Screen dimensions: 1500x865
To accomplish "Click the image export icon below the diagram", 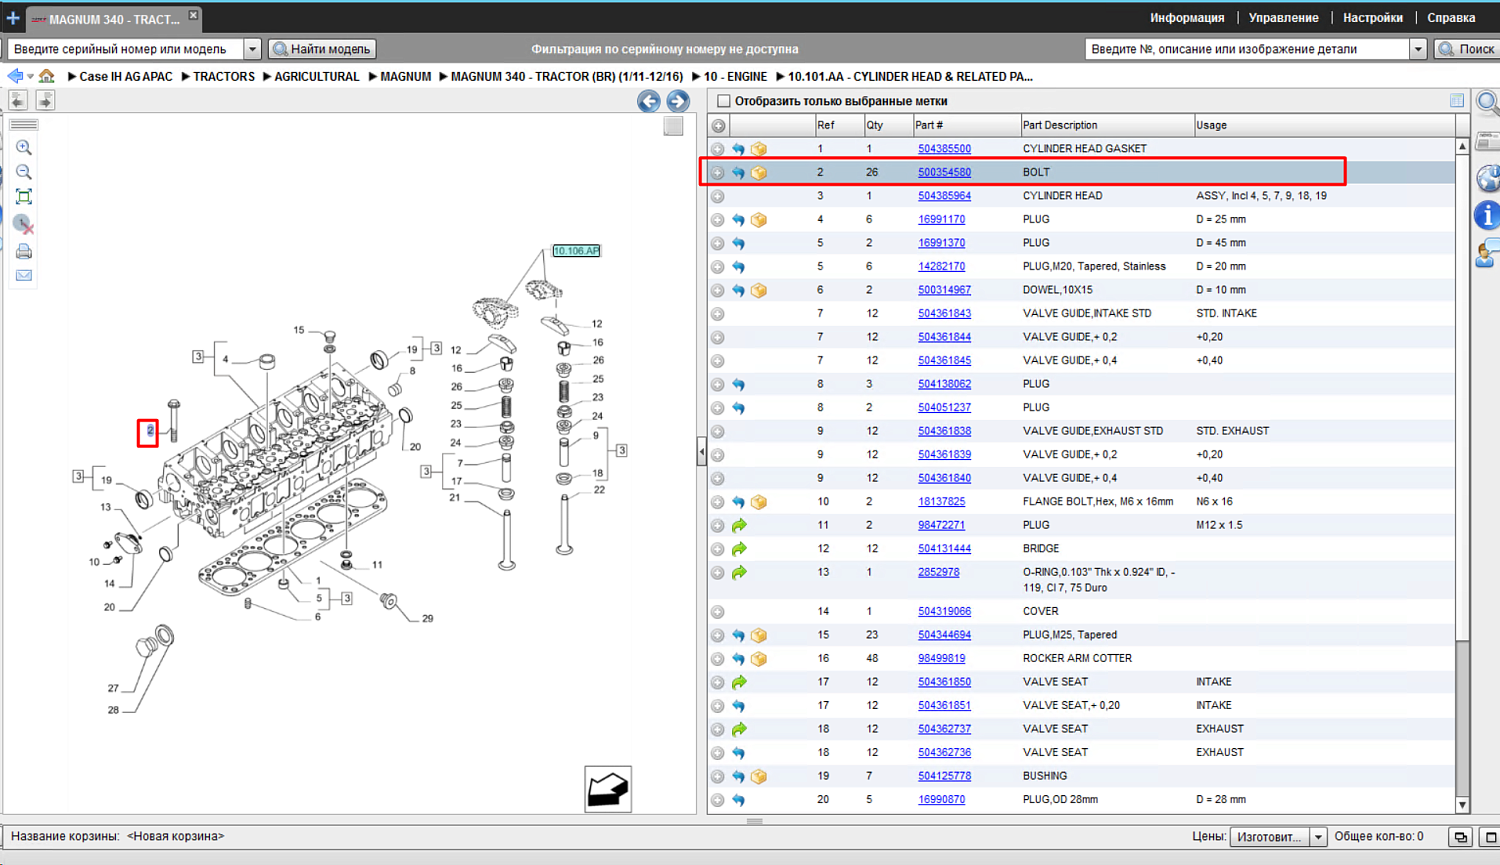I will [x=608, y=789].
